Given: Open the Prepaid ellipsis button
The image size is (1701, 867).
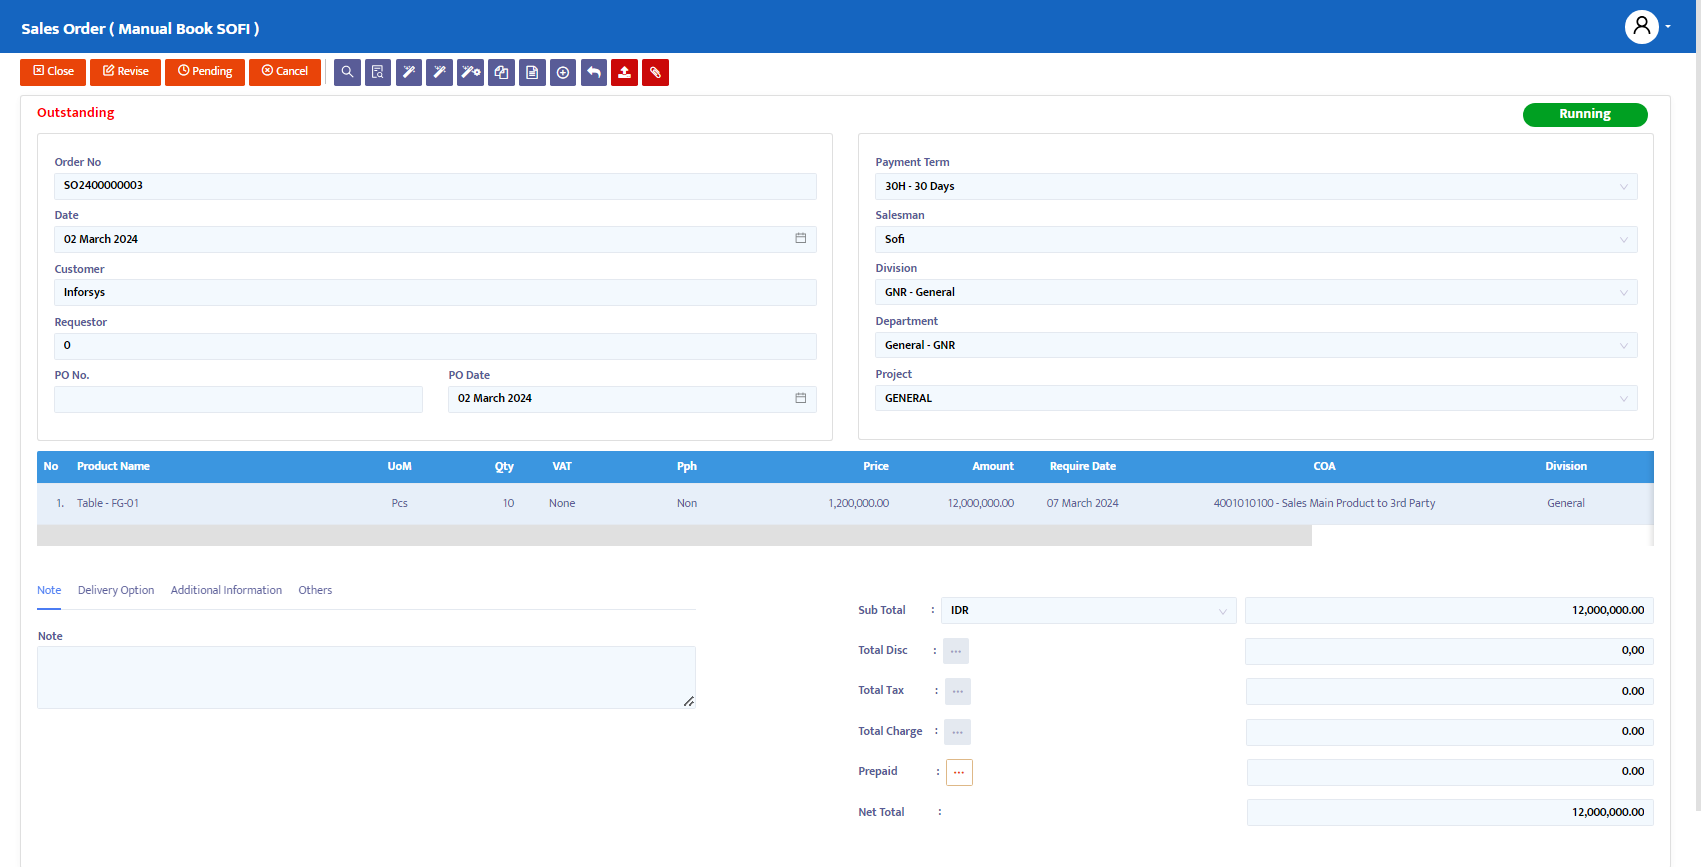Looking at the screenshot, I should click(959, 772).
